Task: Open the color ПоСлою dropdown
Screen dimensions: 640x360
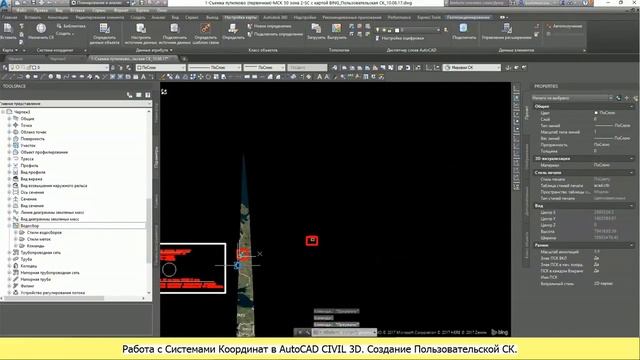Action: (x=160, y=67)
